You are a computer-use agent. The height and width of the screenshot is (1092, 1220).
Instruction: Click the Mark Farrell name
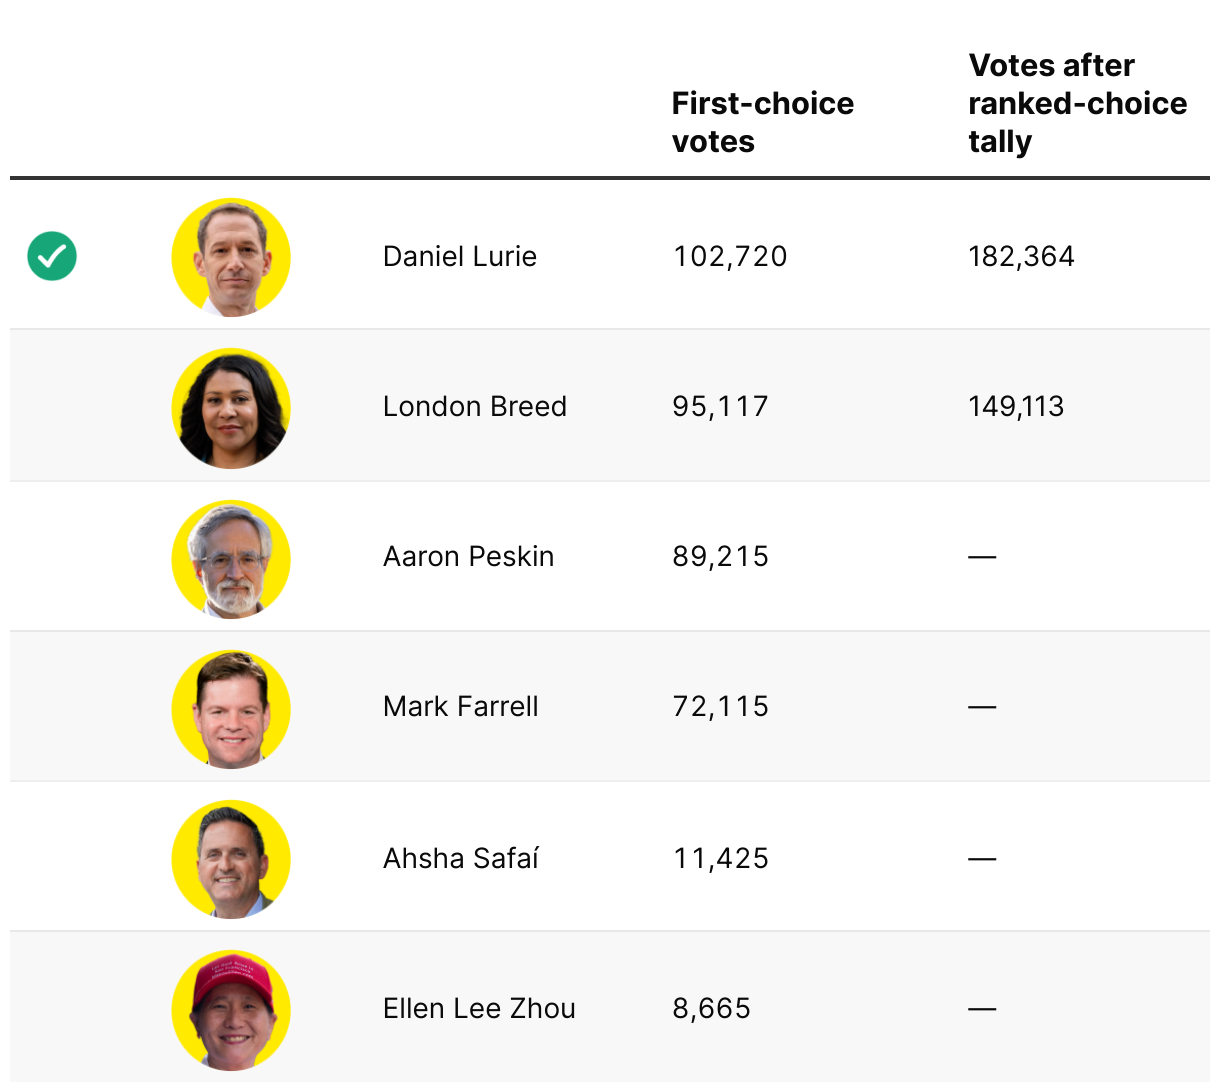(461, 707)
